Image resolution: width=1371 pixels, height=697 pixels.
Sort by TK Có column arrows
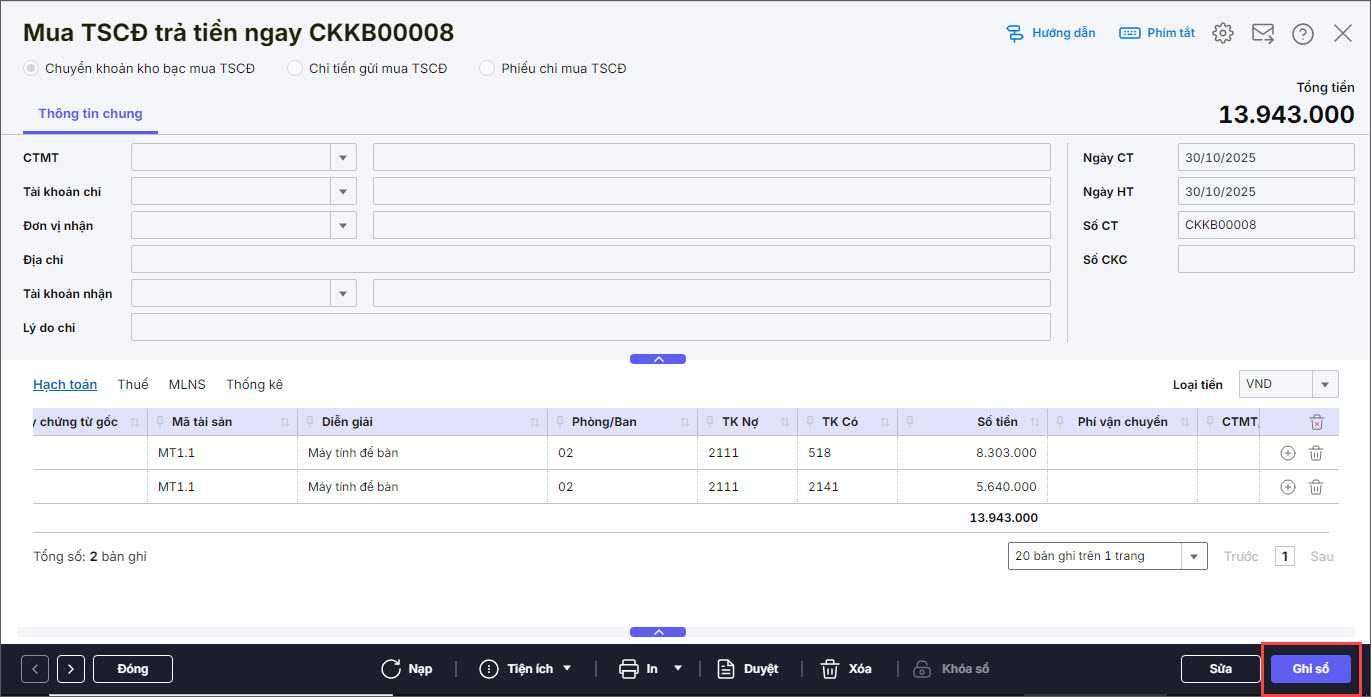coord(885,422)
